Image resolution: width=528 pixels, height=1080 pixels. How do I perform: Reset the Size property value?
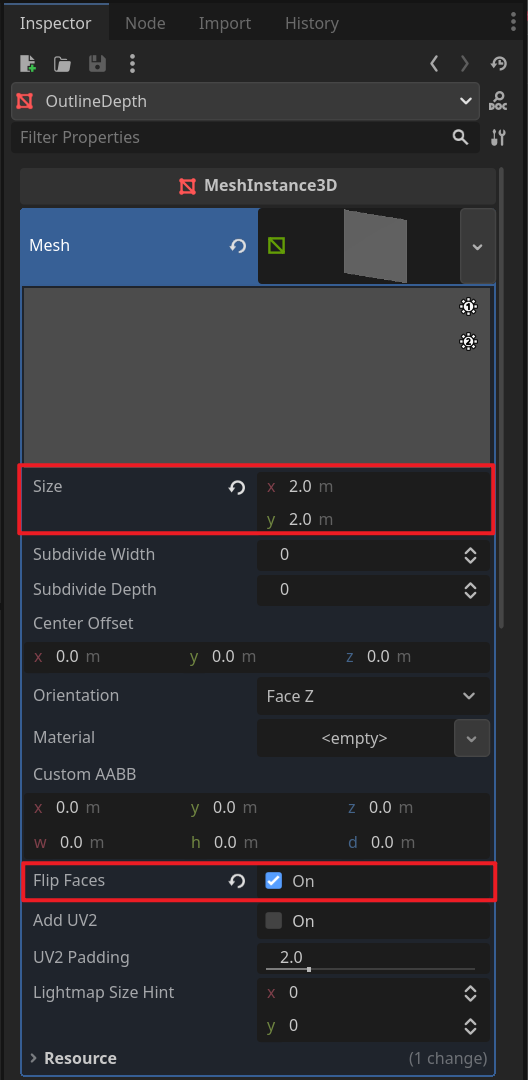tap(237, 488)
